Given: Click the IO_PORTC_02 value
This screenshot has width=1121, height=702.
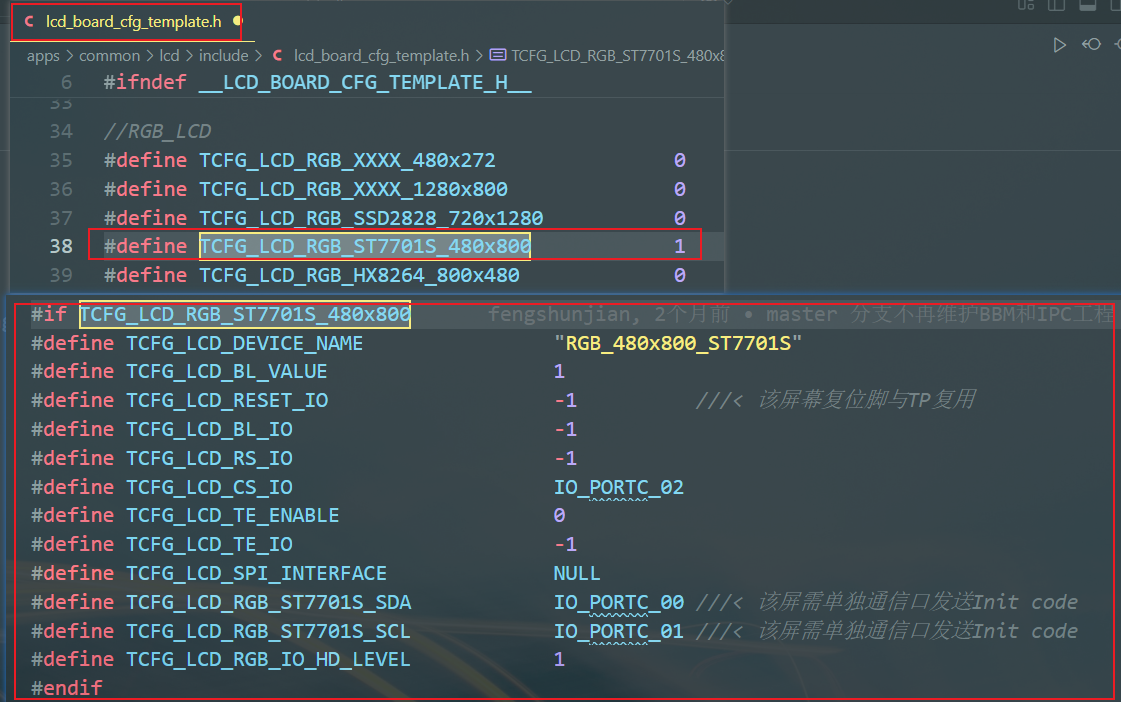Looking at the screenshot, I should tap(619, 488).
